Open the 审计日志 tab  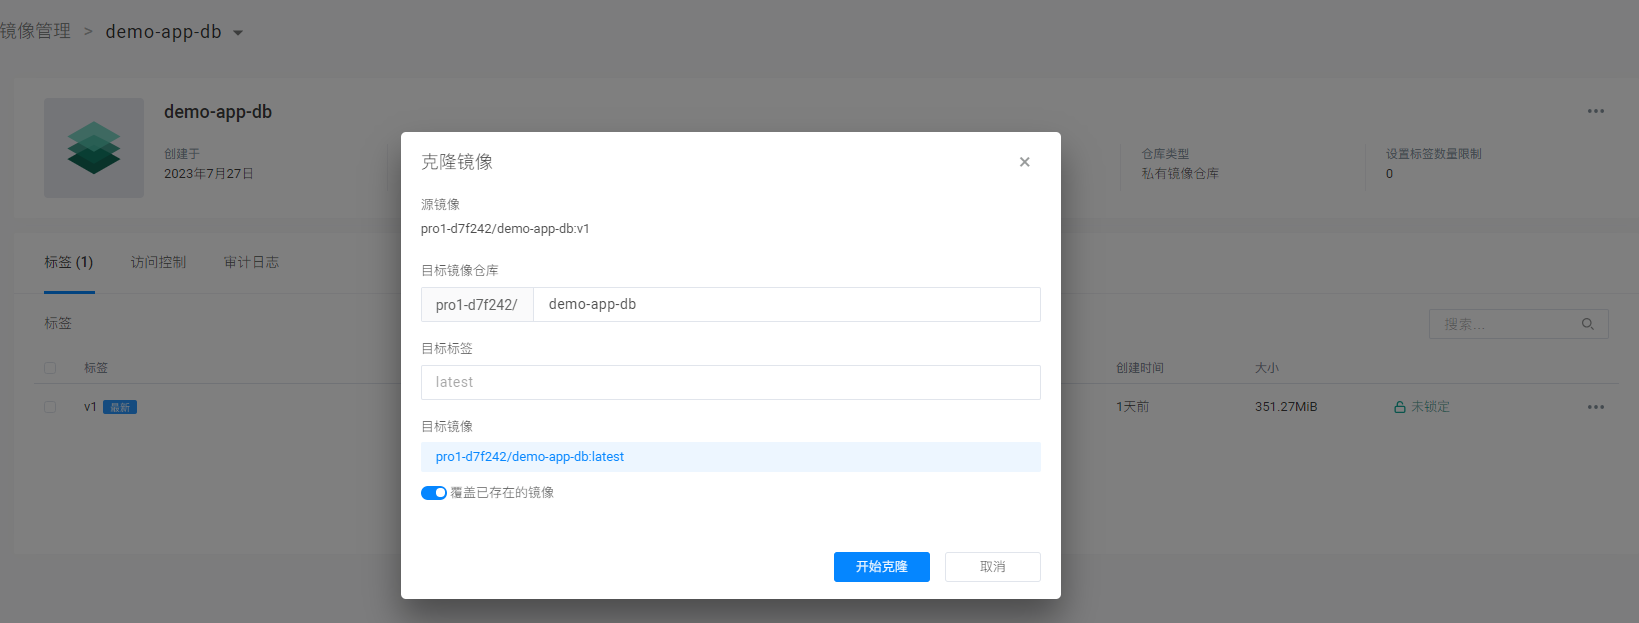251,262
